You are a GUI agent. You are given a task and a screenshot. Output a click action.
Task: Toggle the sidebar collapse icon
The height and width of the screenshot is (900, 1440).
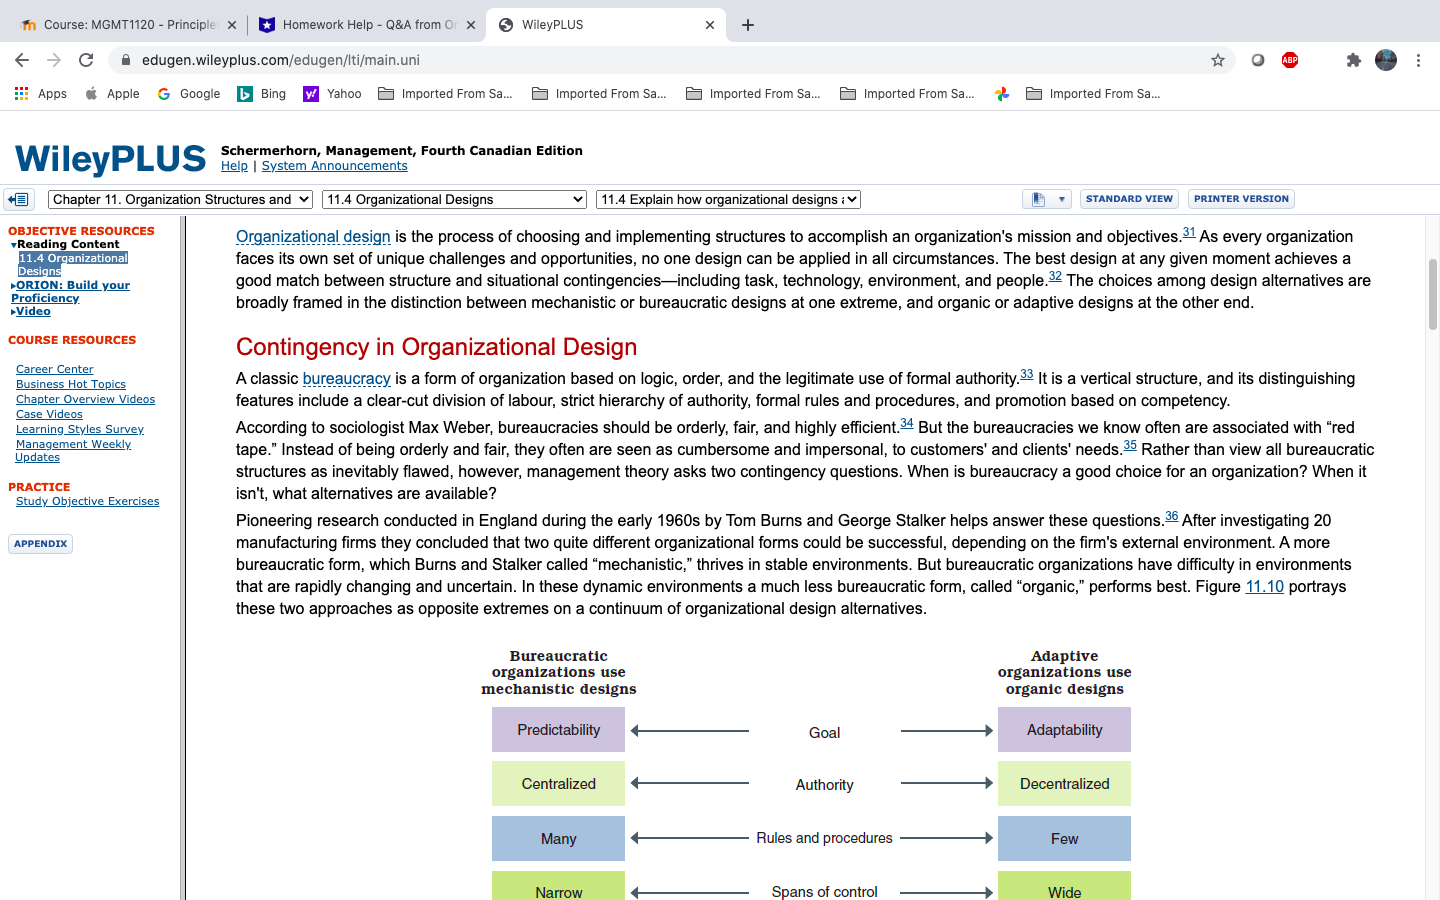click(x=19, y=199)
